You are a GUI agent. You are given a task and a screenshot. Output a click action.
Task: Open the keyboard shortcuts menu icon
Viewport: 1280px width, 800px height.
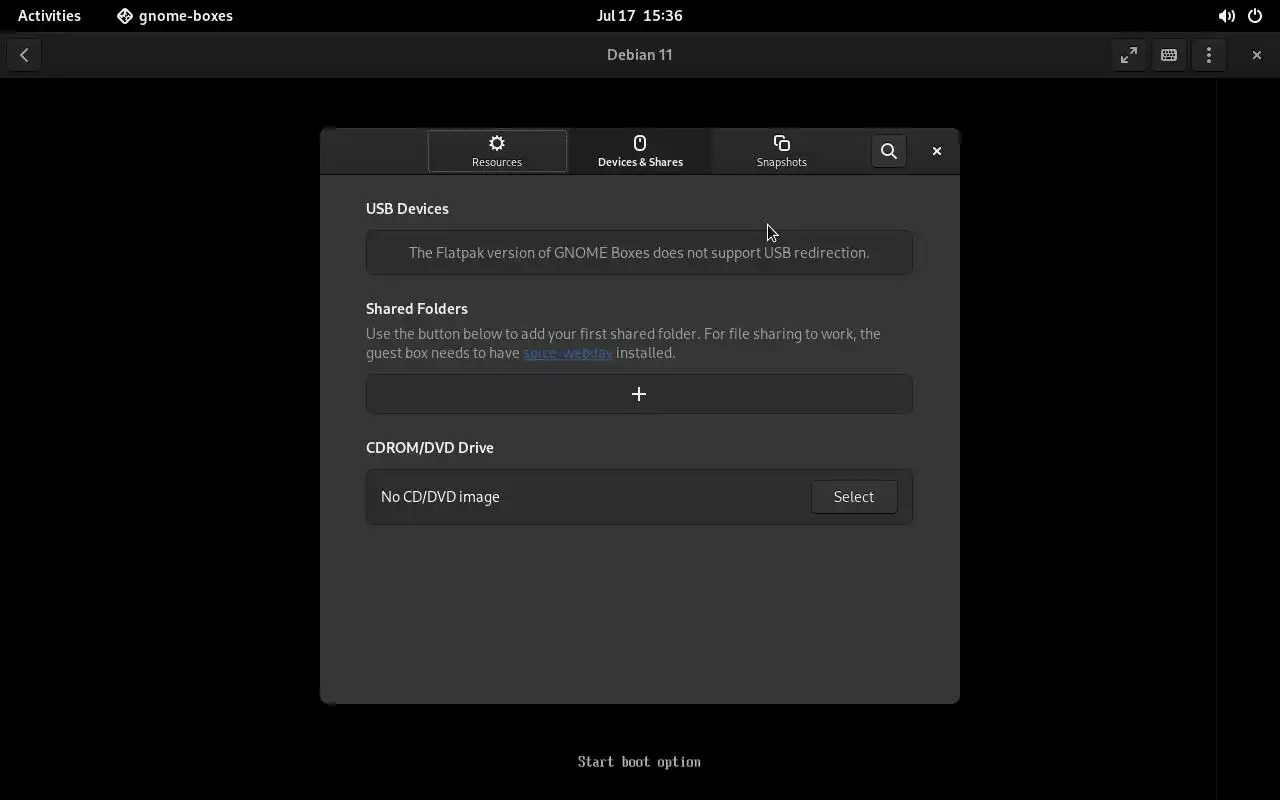1169,55
